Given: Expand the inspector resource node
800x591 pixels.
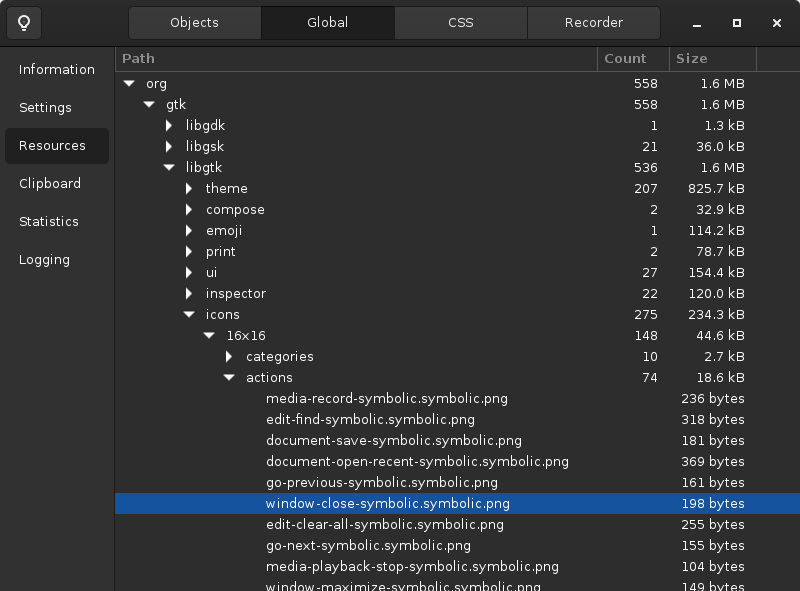Looking at the screenshot, I should 188,293.
